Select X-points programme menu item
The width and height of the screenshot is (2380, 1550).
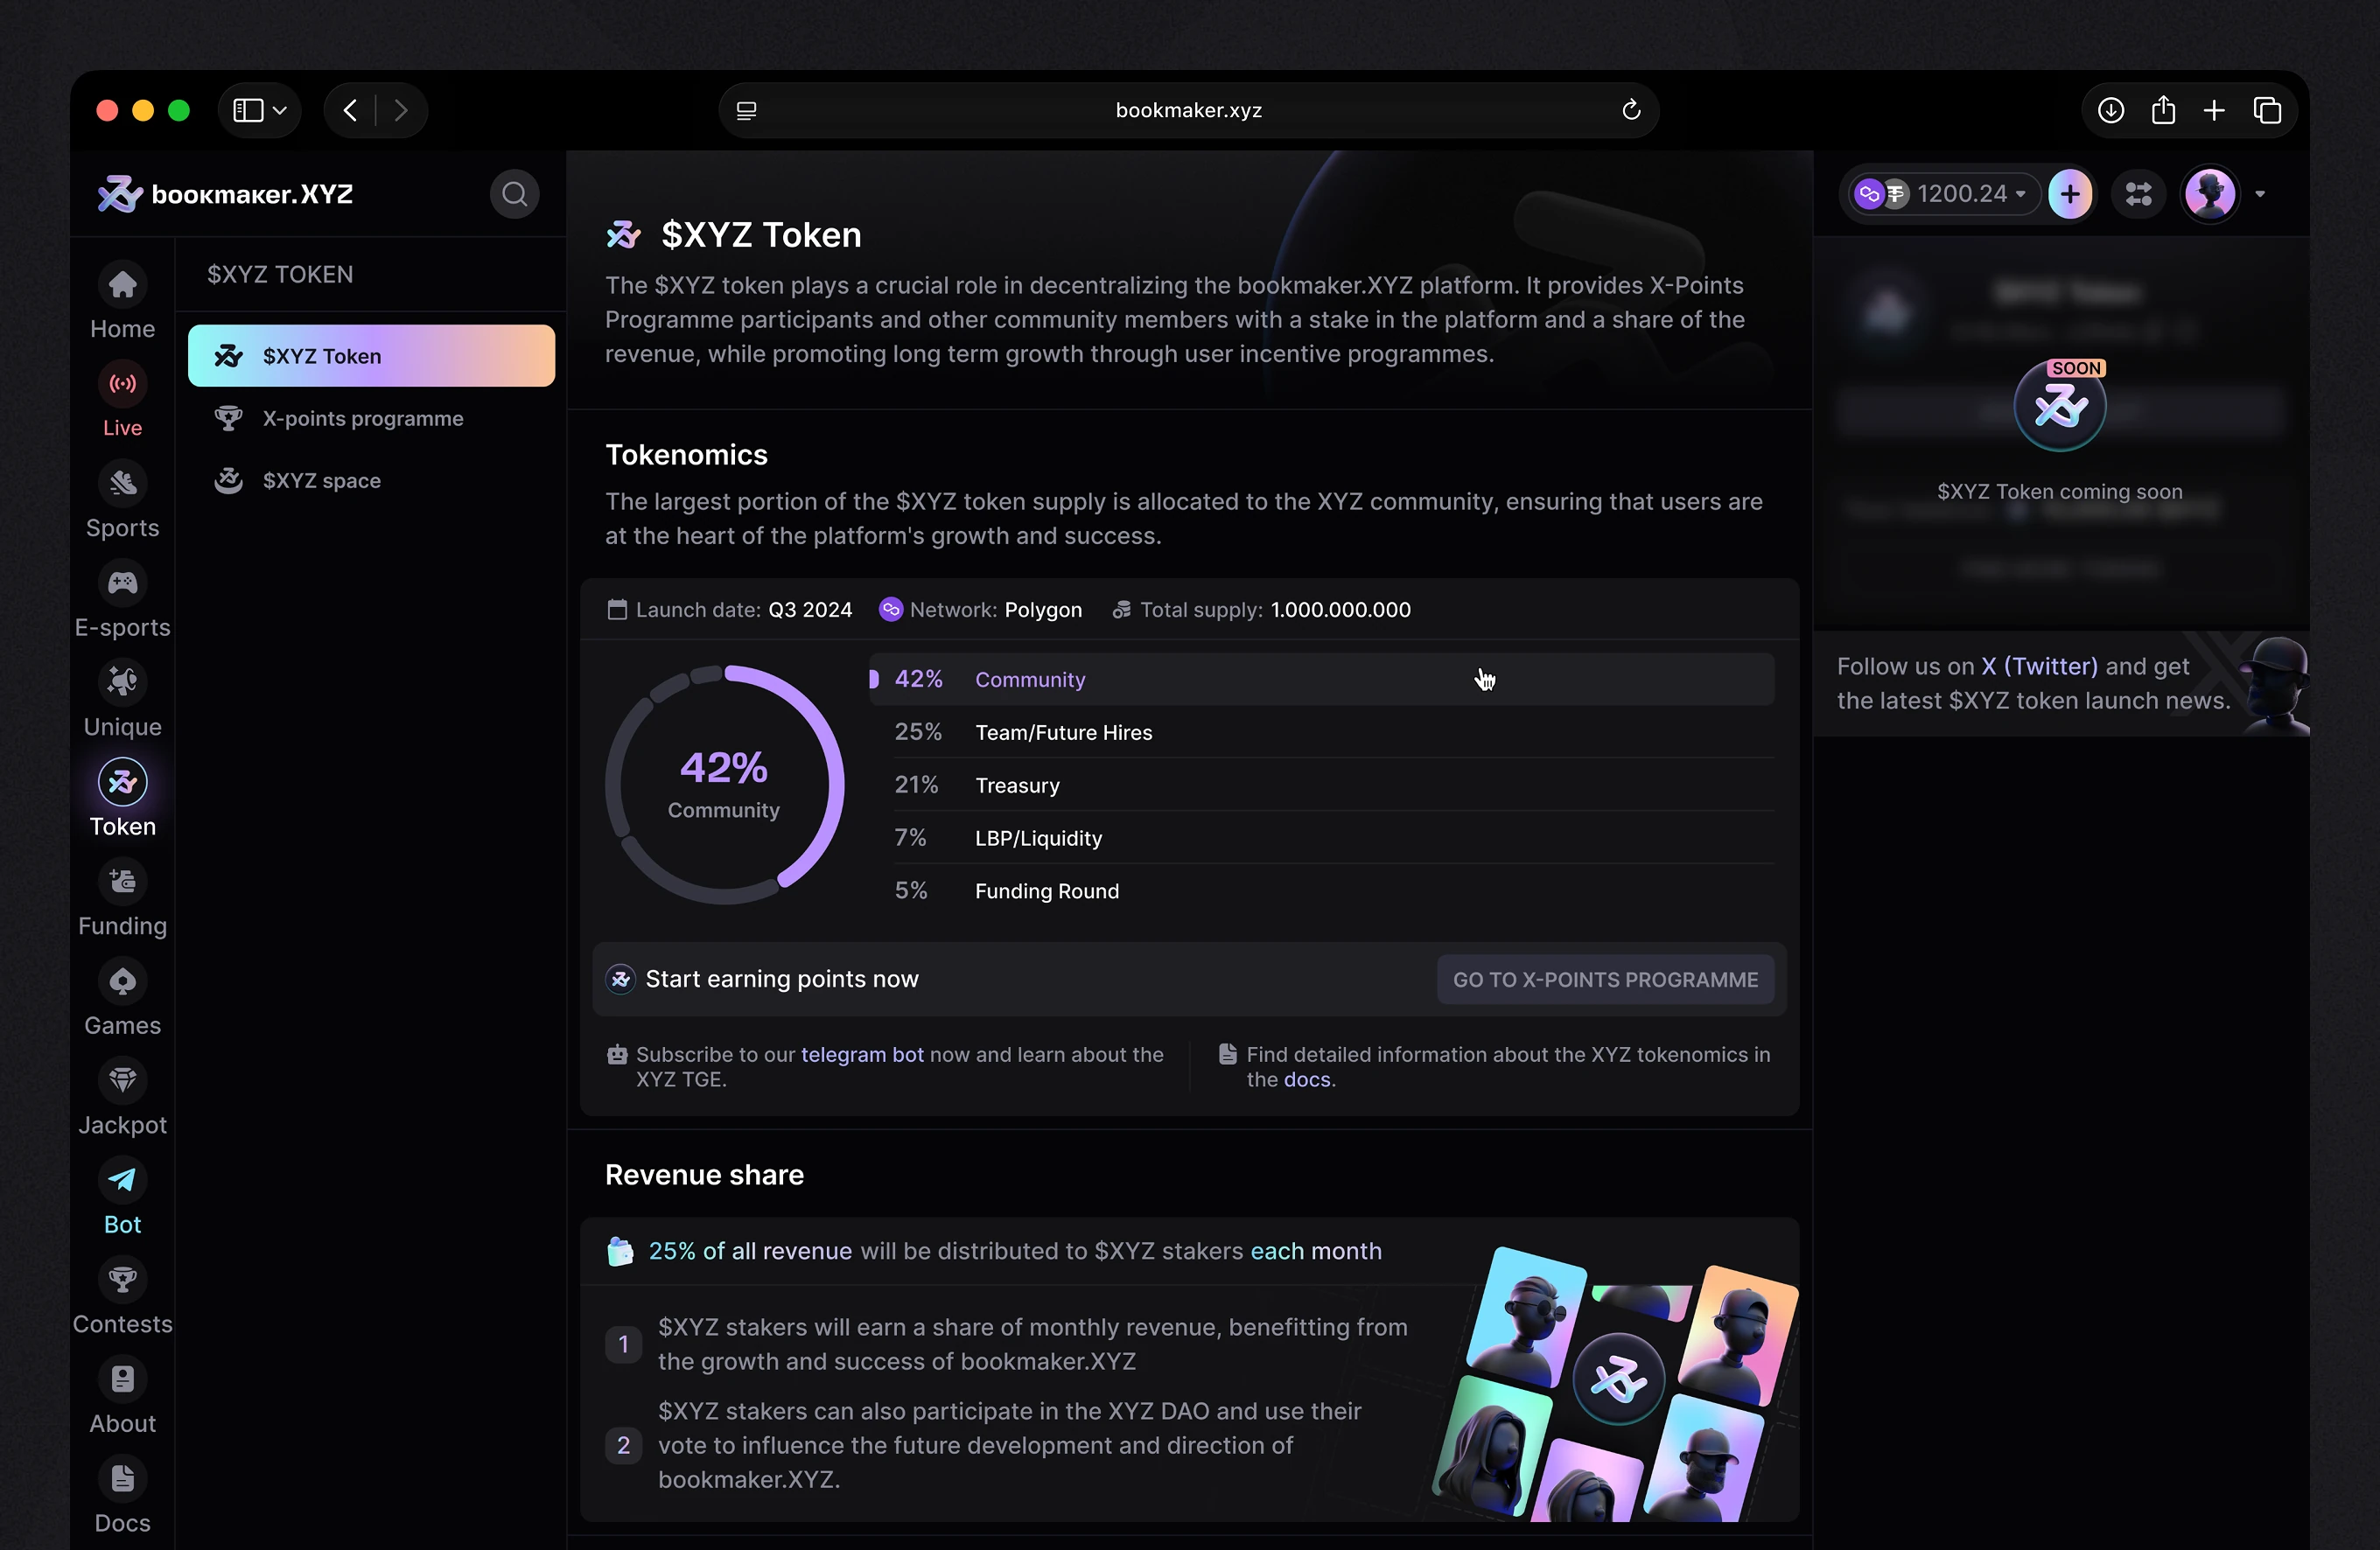click(x=362, y=418)
